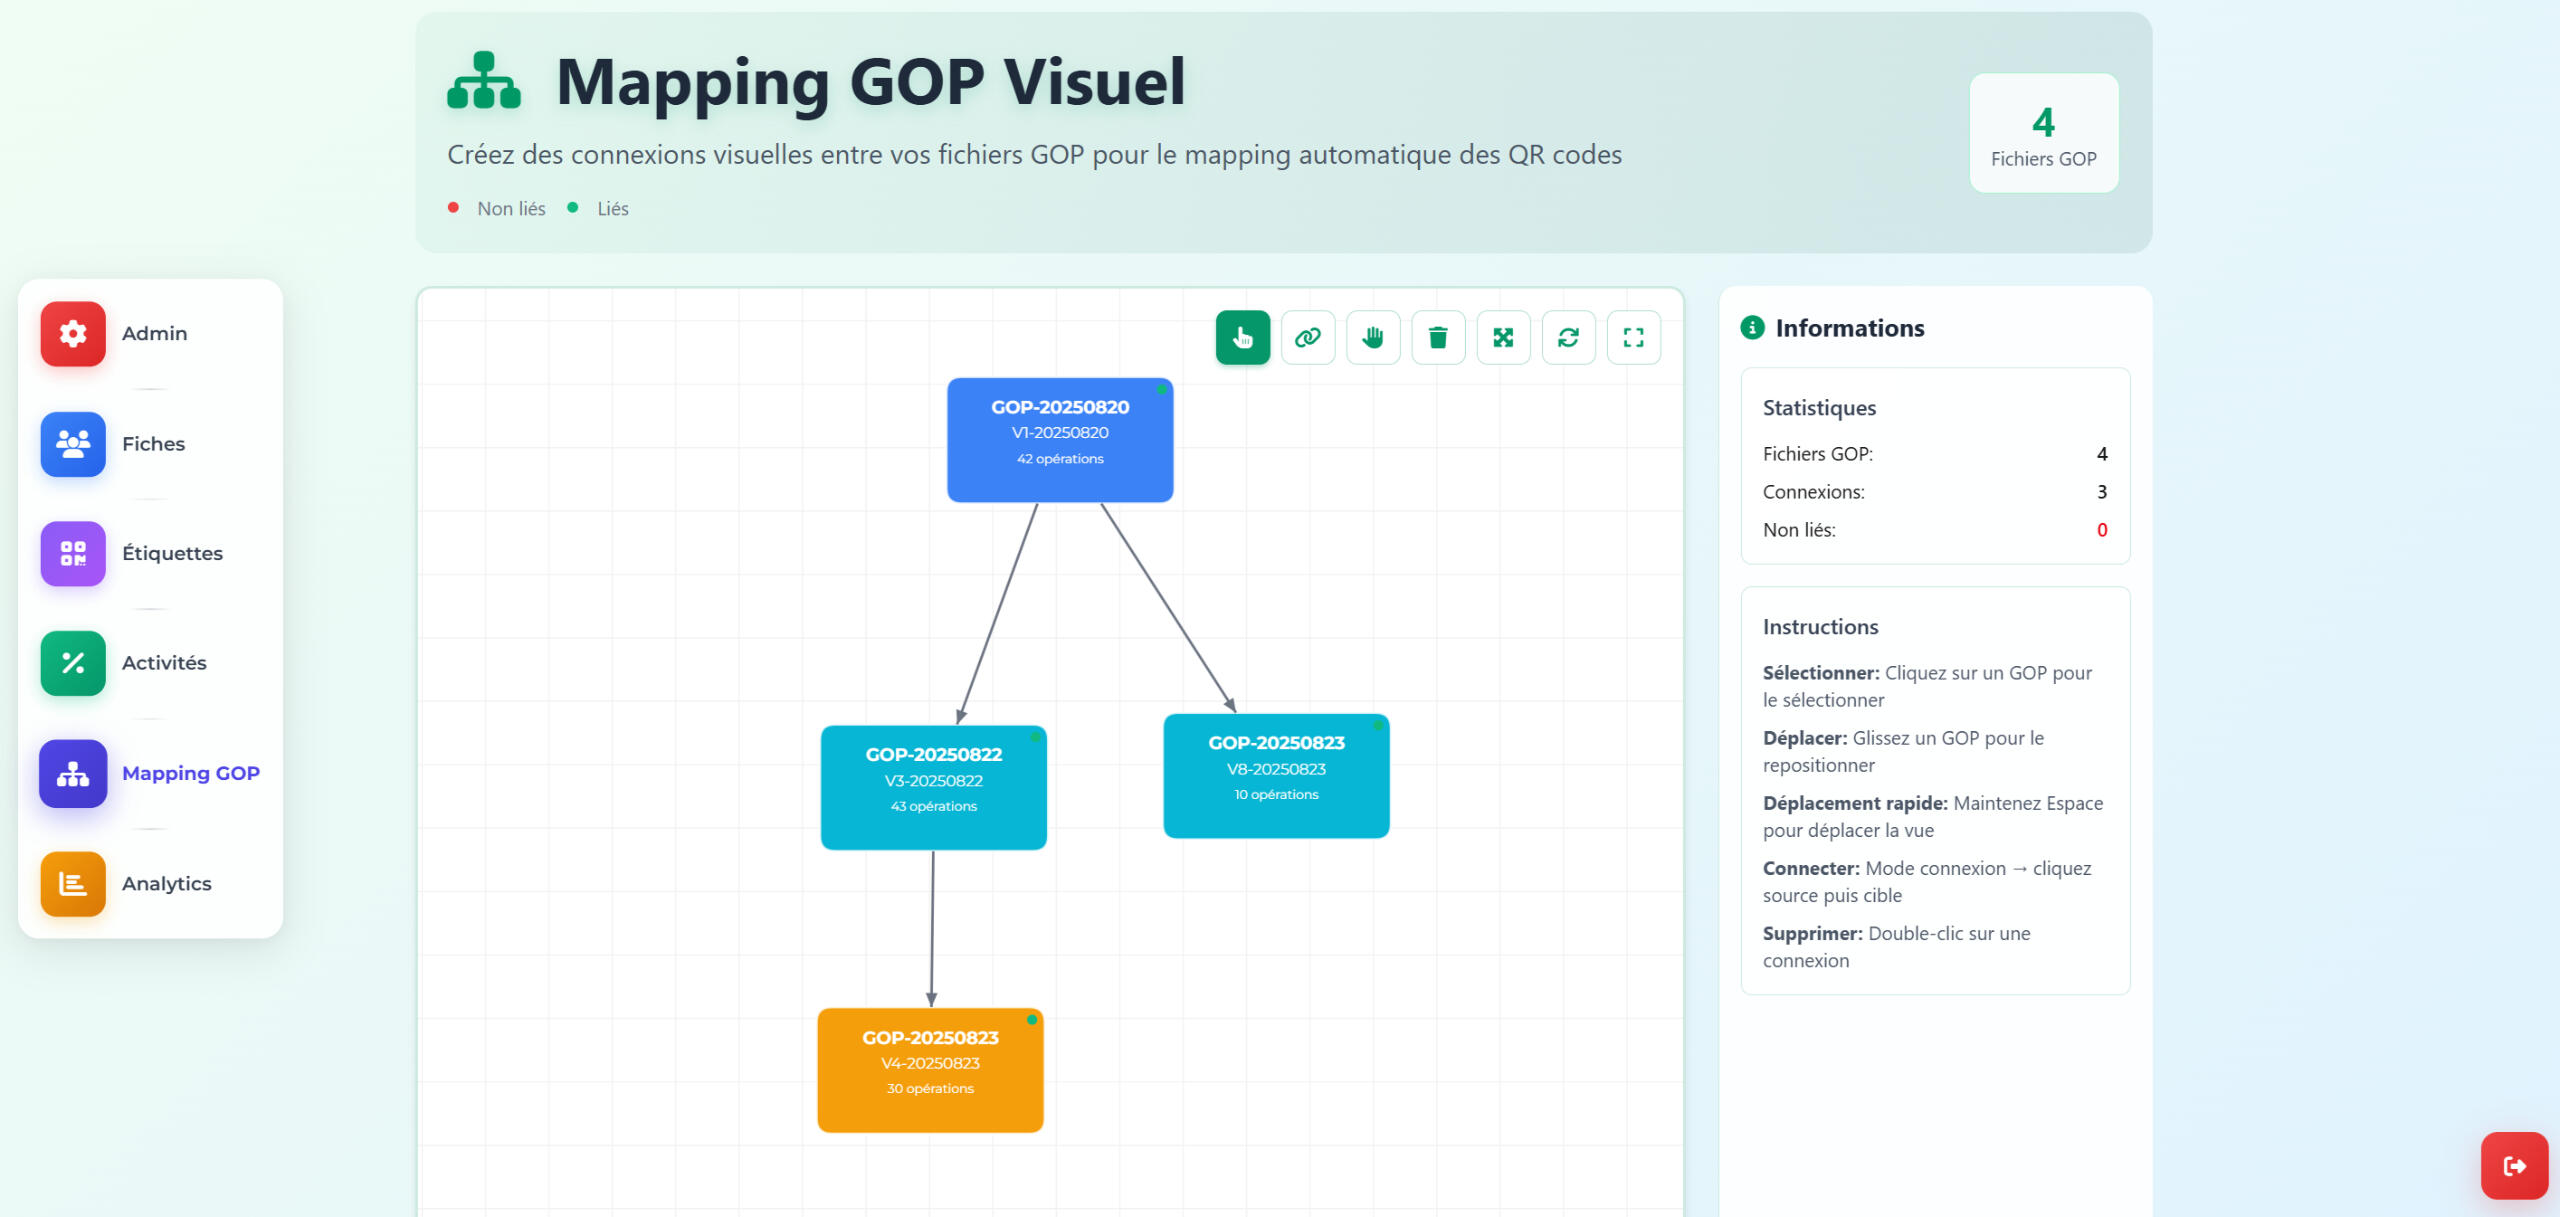Screen dimensions: 2560x1217
Task: Enable the link connection mode
Action: [1307, 338]
